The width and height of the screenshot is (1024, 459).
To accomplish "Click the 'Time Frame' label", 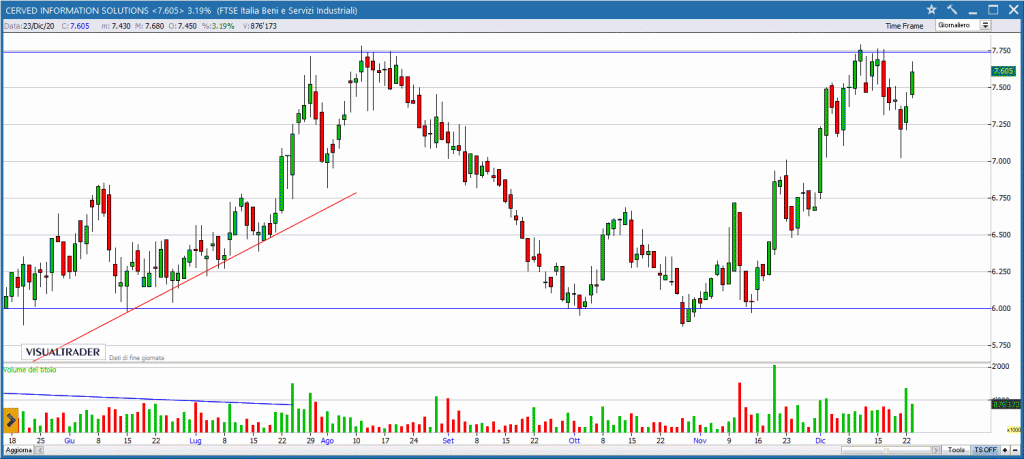I will [x=904, y=26].
